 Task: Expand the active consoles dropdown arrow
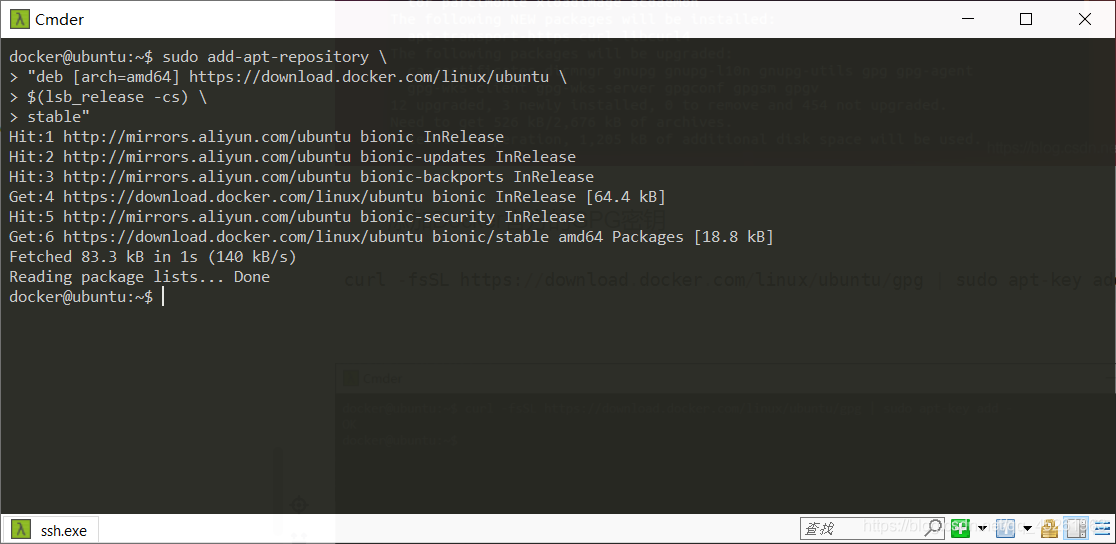point(1028,528)
